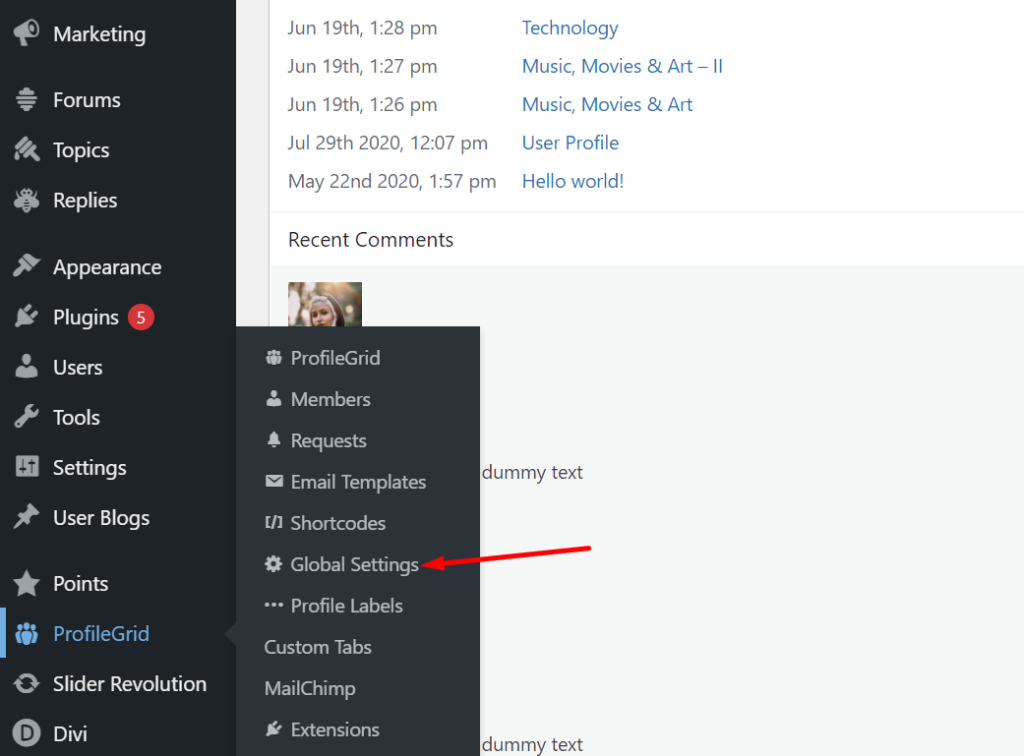The height and width of the screenshot is (756, 1024).
Task: Select the Appearance paintbrush icon
Action: pos(28,266)
